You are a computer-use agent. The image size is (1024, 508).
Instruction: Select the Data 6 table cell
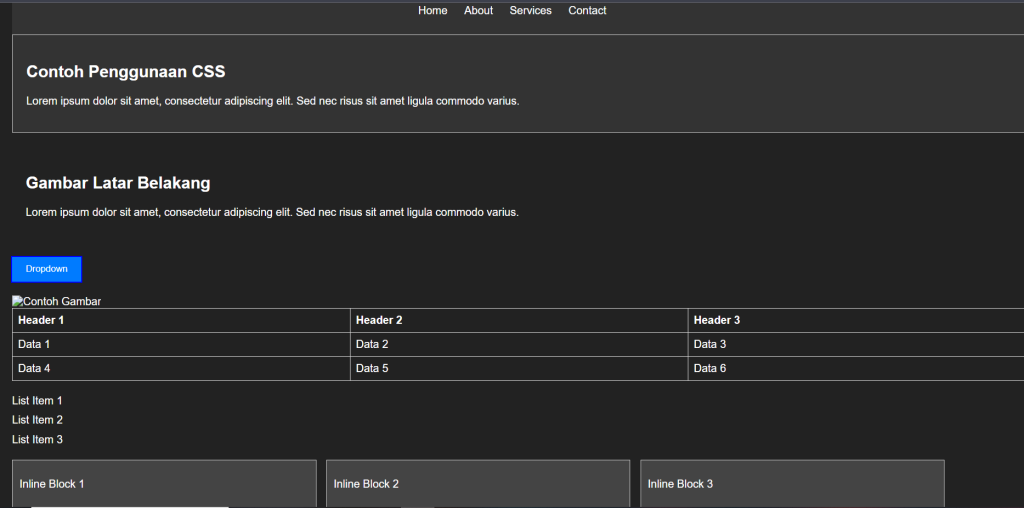click(710, 368)
